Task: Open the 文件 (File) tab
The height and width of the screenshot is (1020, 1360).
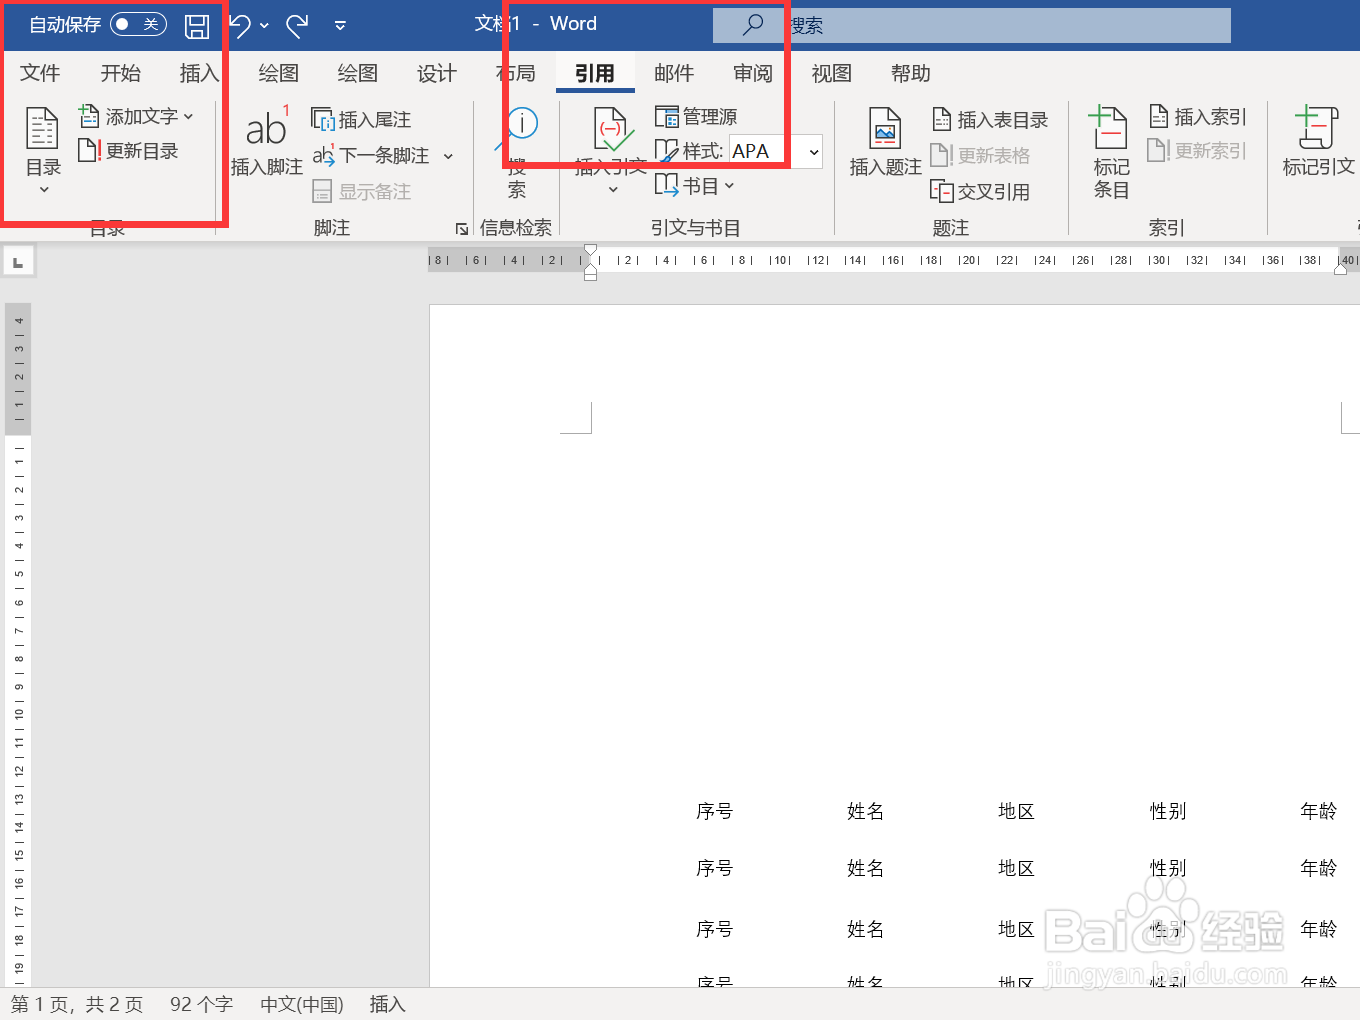Action: click(40, 73)
